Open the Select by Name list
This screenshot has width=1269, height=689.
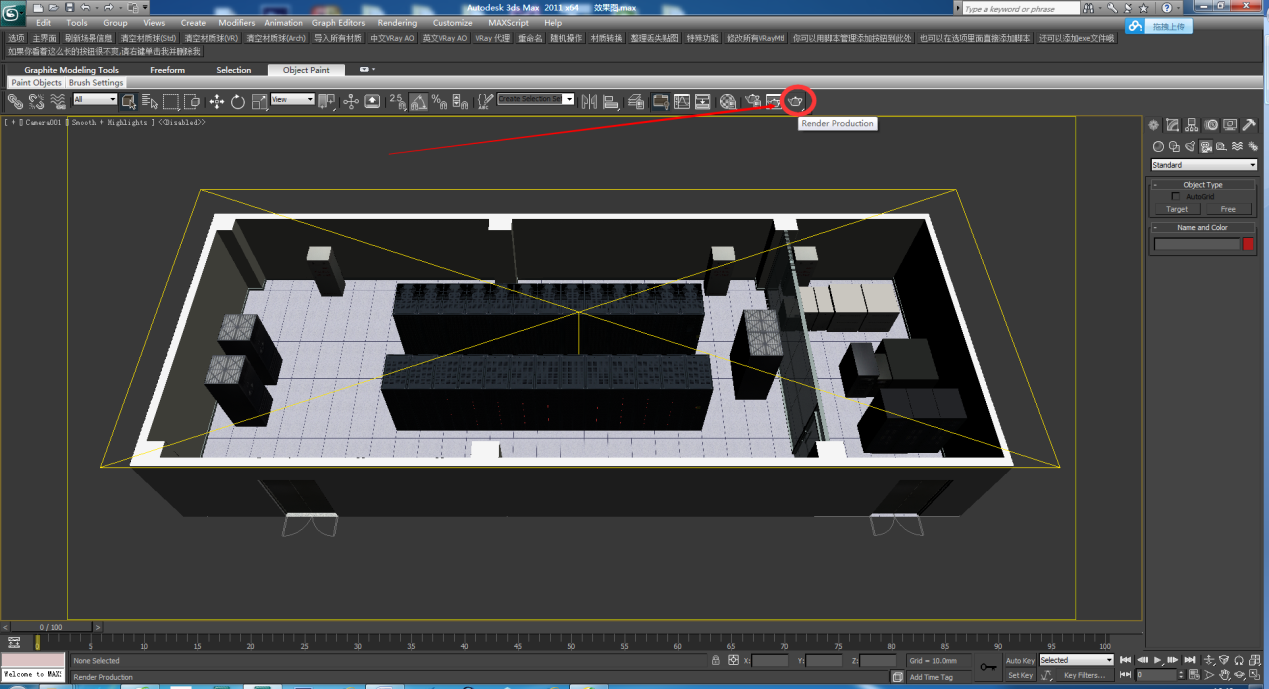[150, 101]
